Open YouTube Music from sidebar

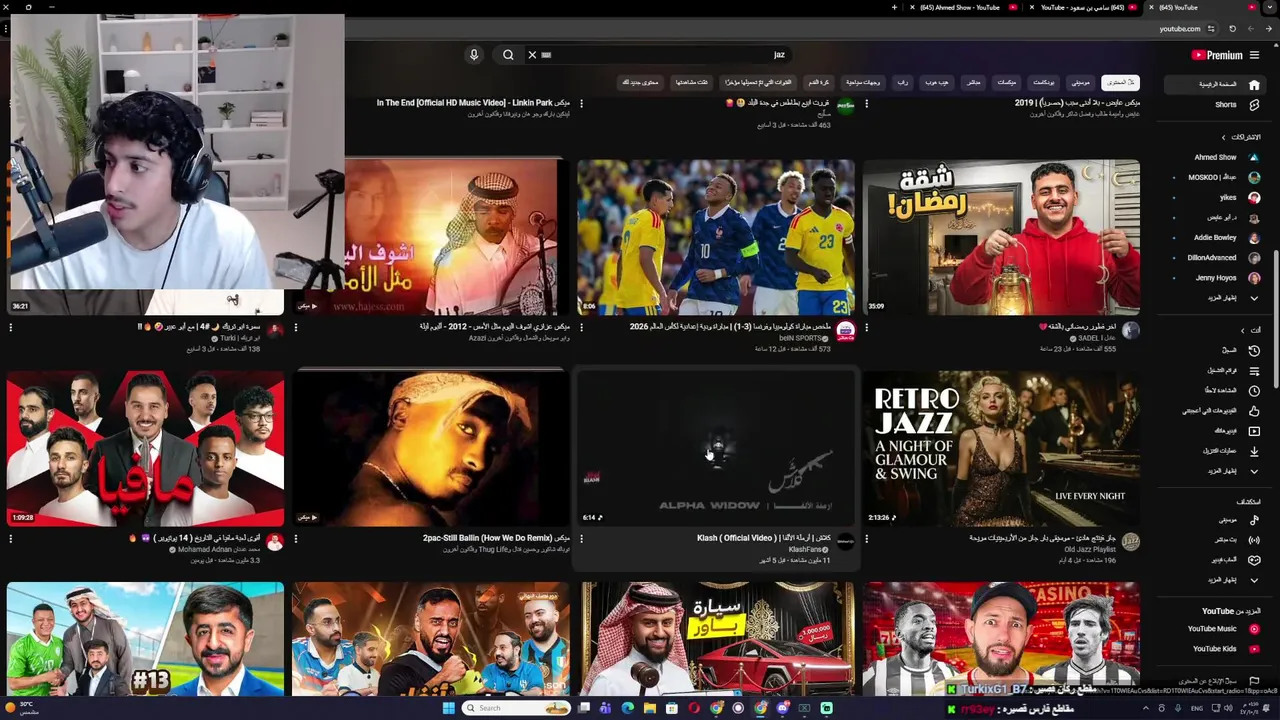pyautogui.click(x=1222, y=629)
